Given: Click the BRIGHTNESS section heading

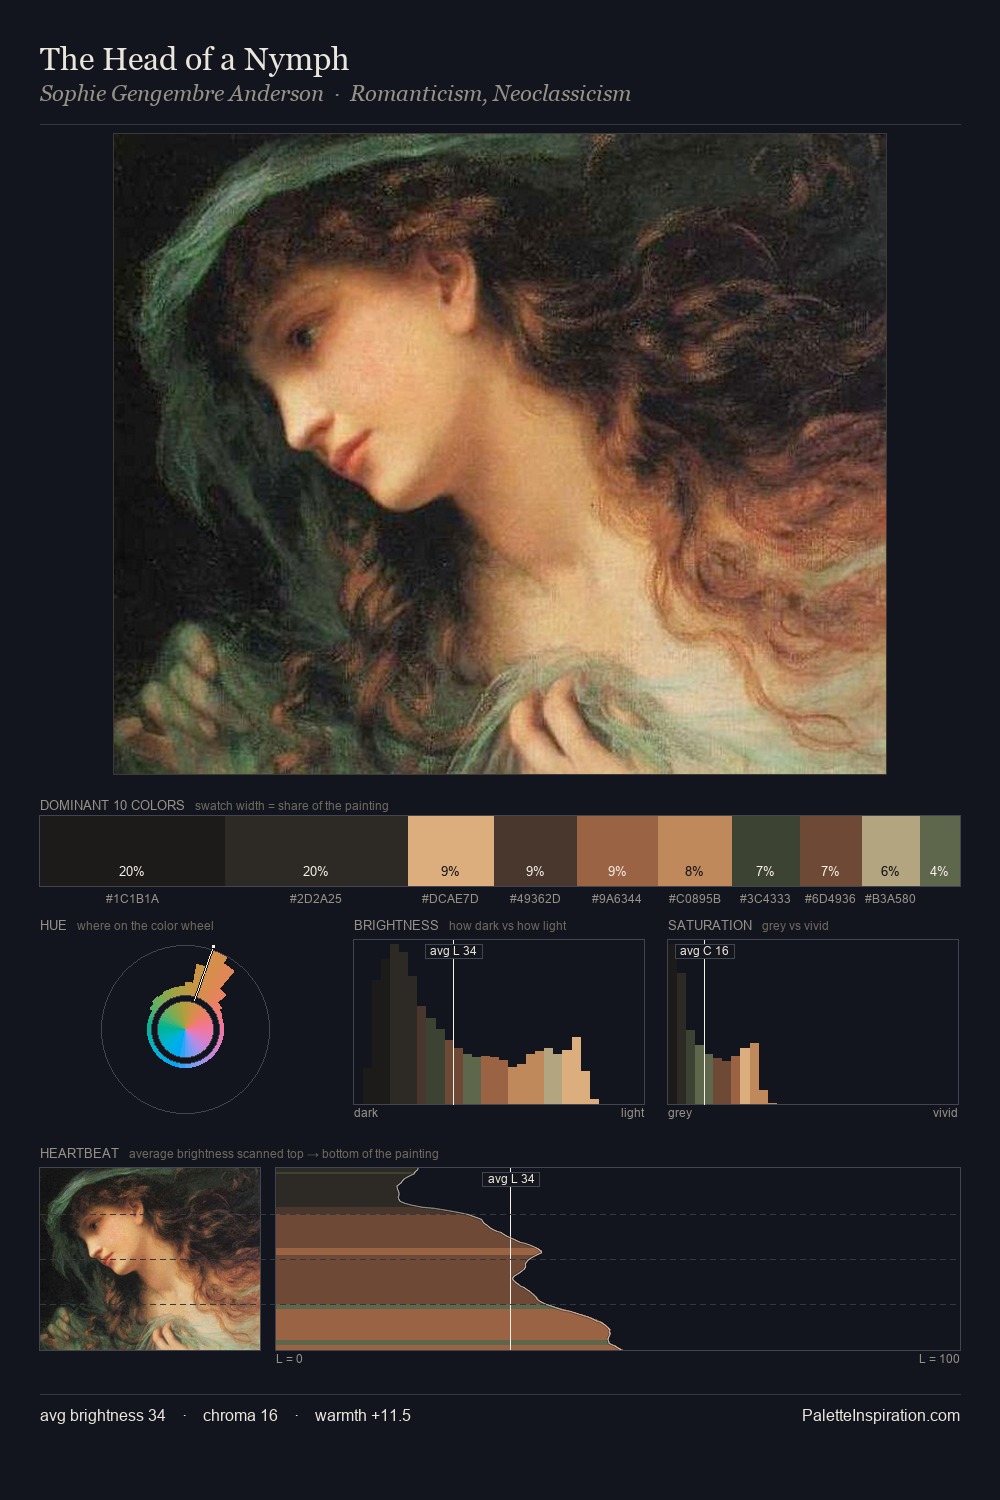Looking at the screenshot, I should click(396, 925).
